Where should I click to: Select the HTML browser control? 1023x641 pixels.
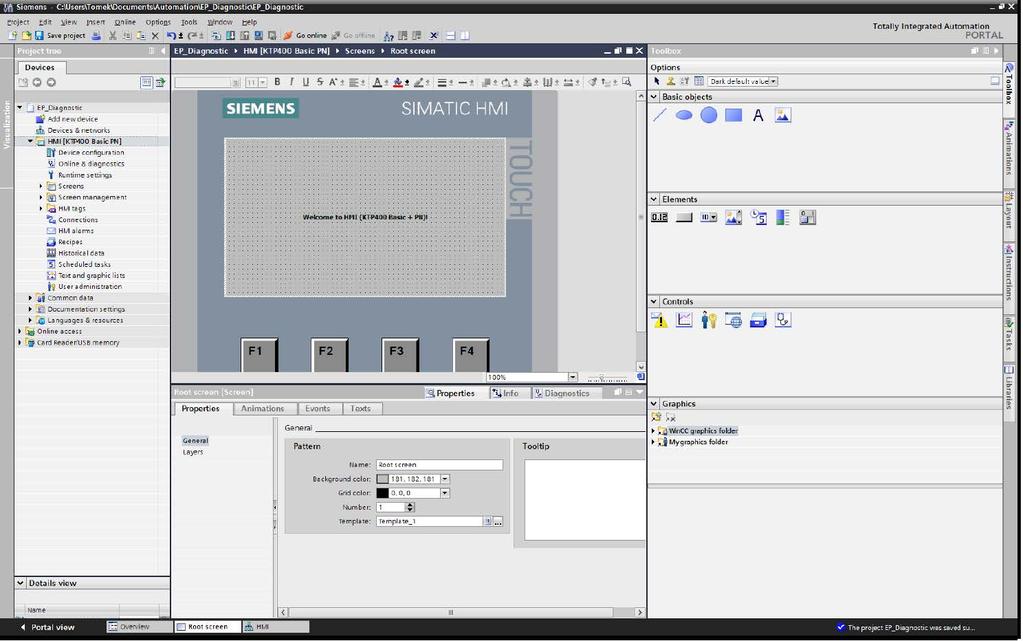click(733, 320)
